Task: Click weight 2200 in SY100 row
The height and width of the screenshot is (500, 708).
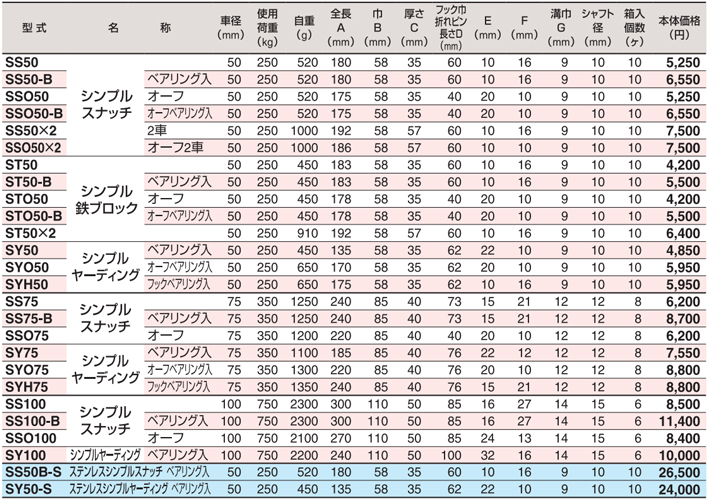Action: tap(304, 456)
